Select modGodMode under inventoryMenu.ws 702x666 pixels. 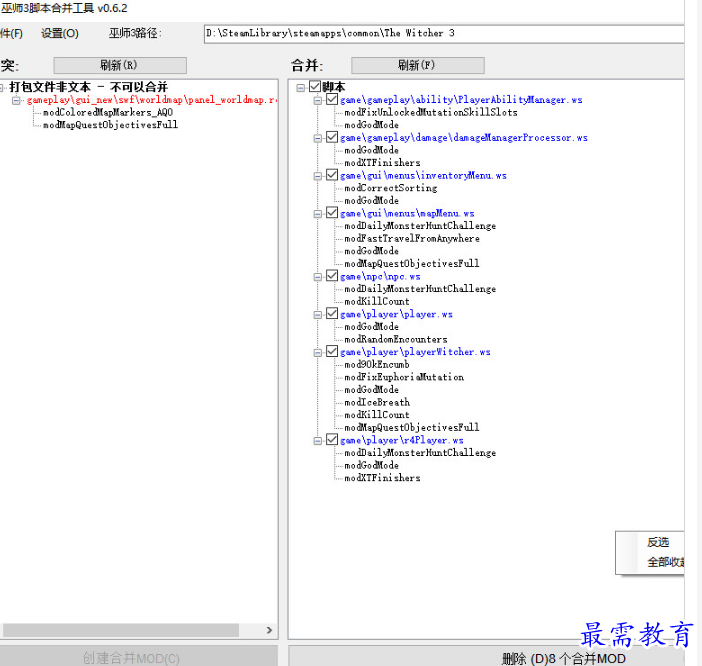pyautogui.click(x=372, y=201)
